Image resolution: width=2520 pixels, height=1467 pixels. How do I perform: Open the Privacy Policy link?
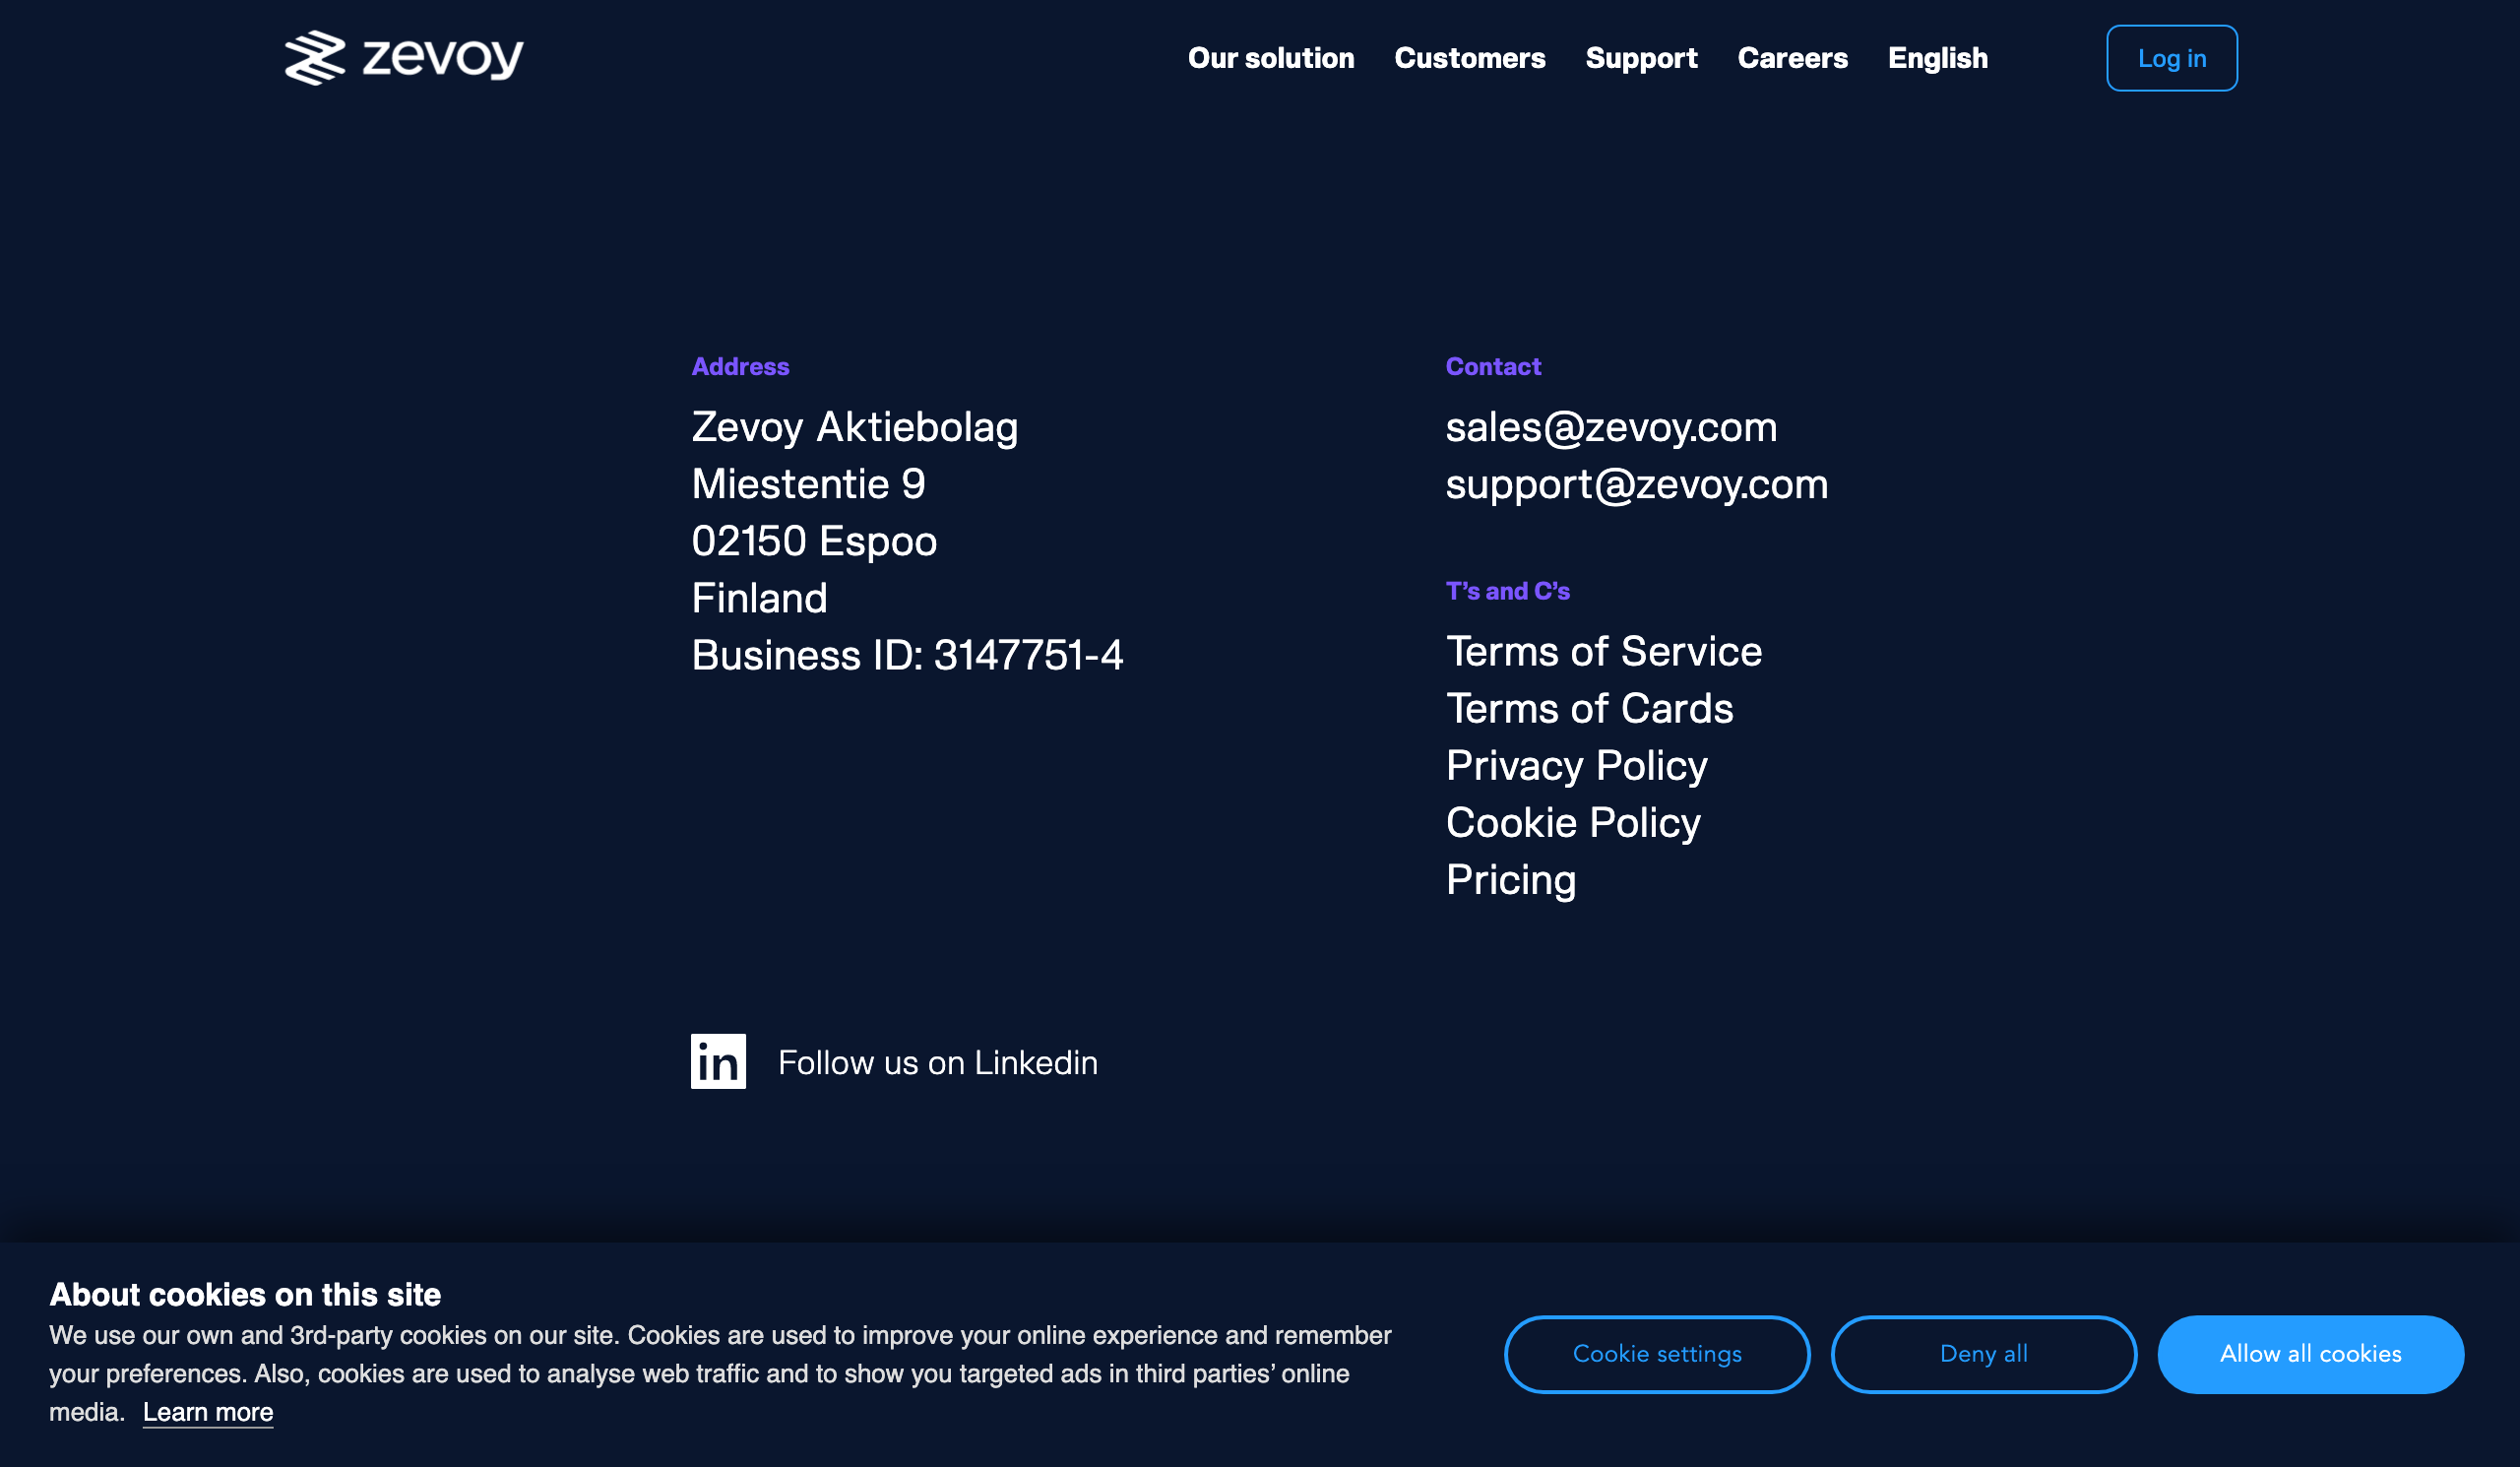click(x=1576, y=765)
